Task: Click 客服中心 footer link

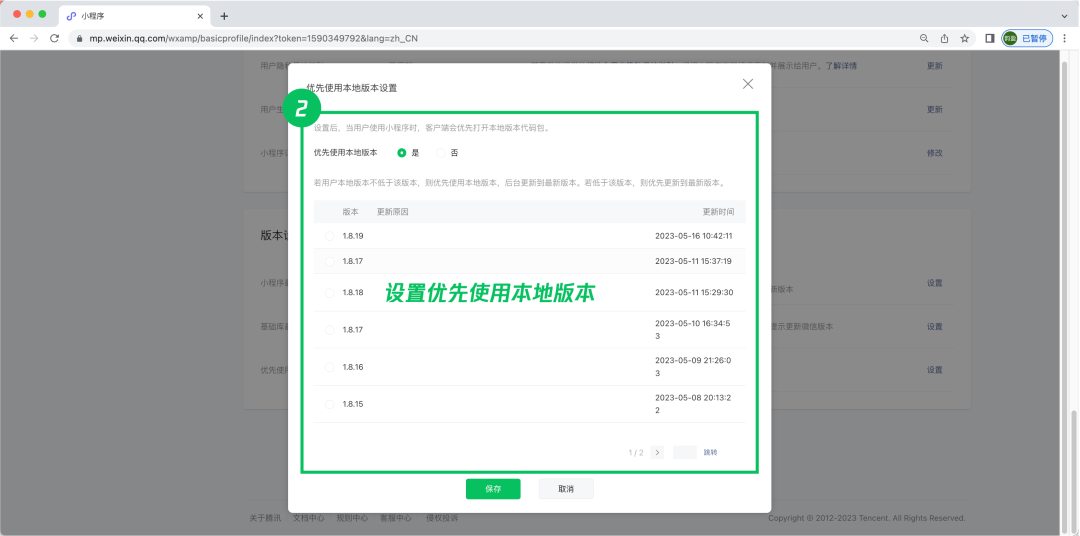Action: (x=396, y=518)
